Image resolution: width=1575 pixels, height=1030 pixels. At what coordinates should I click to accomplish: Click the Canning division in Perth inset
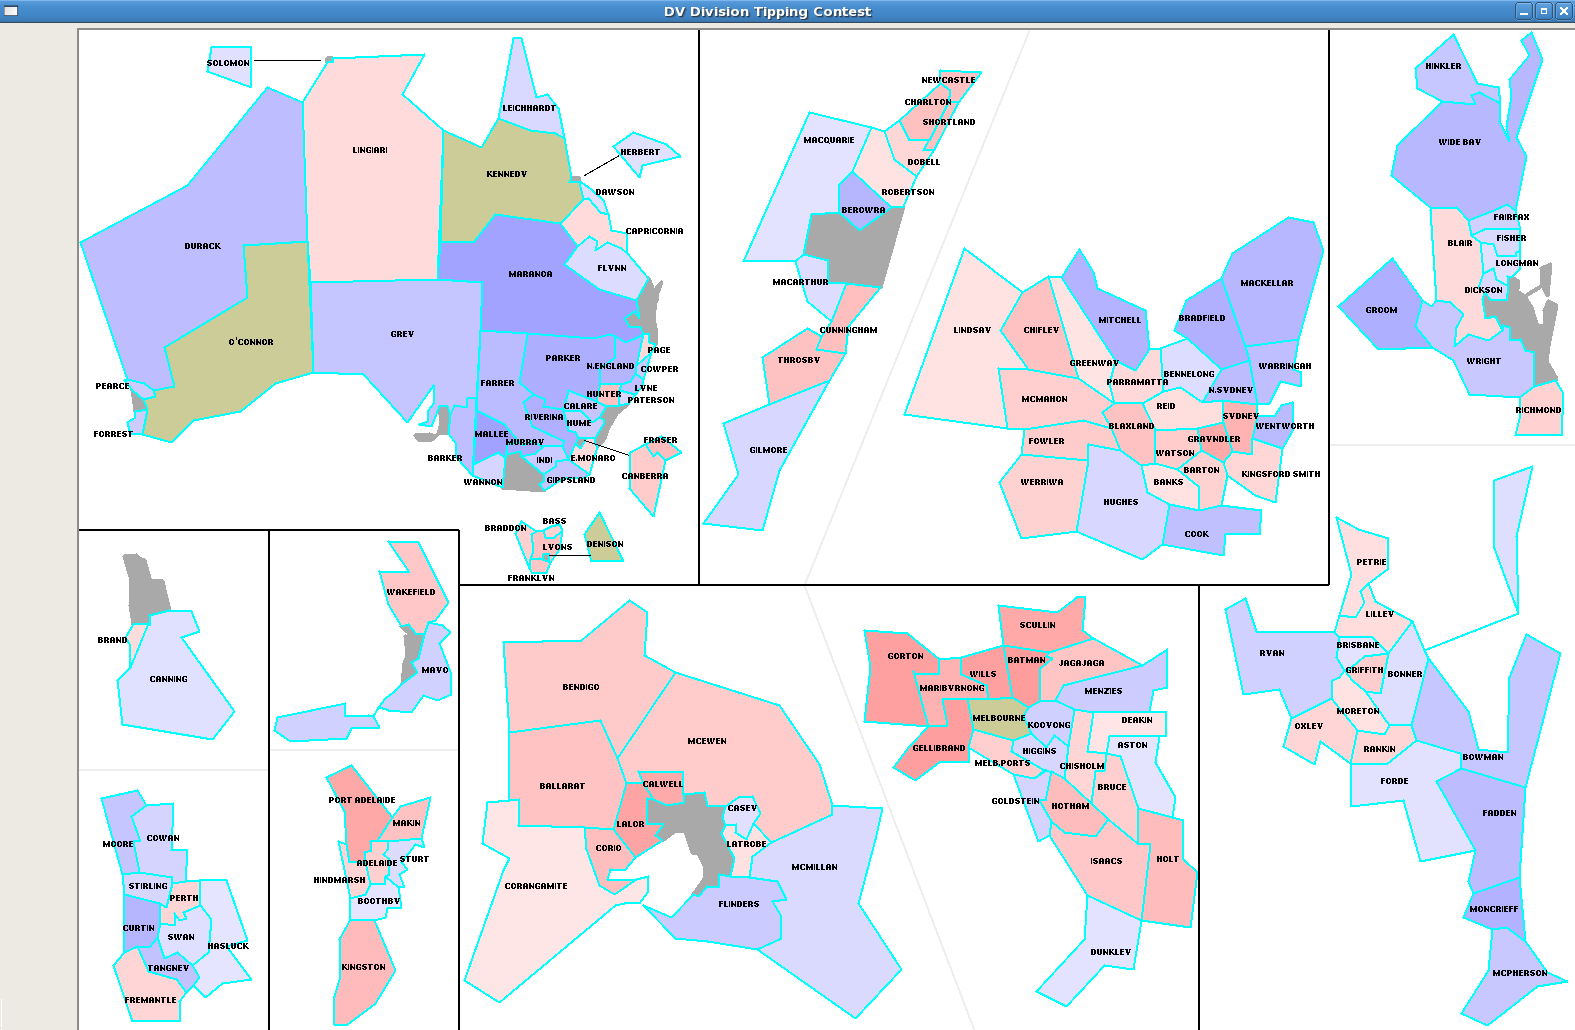click(170, 690)
